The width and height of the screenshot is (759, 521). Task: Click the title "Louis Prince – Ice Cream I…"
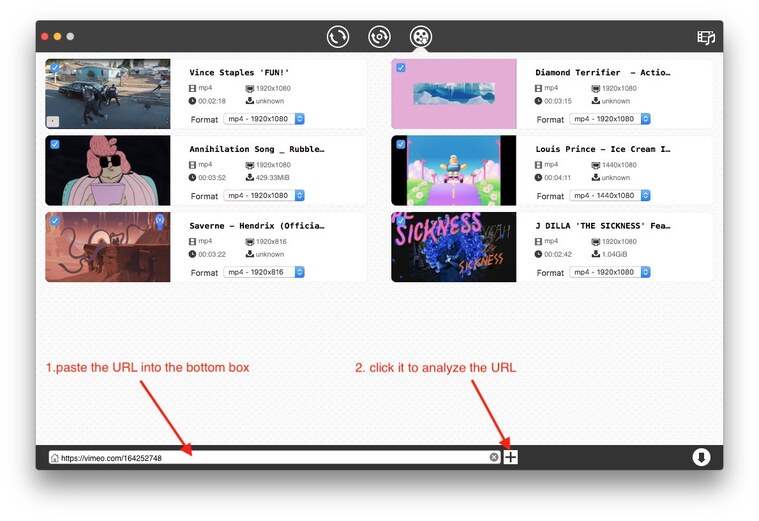(x=603, y=149)
